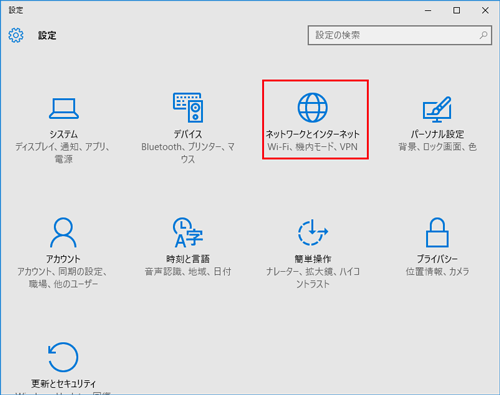The image size is (500, 395).
Task: Open the ネットワークとインターネット globe icon
Action: (x=312, y=108)
